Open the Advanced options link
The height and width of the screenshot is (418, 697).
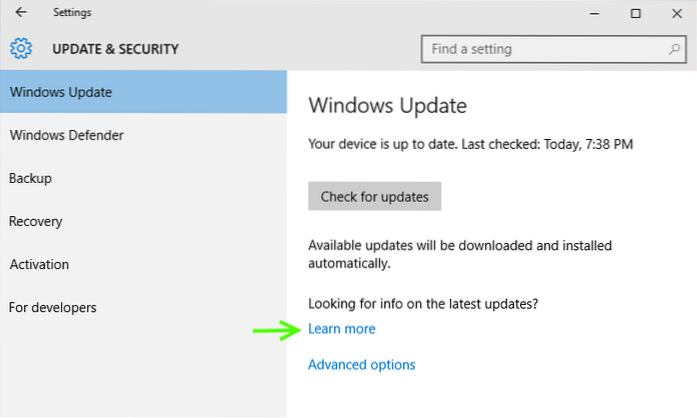(x=361, y=365)
